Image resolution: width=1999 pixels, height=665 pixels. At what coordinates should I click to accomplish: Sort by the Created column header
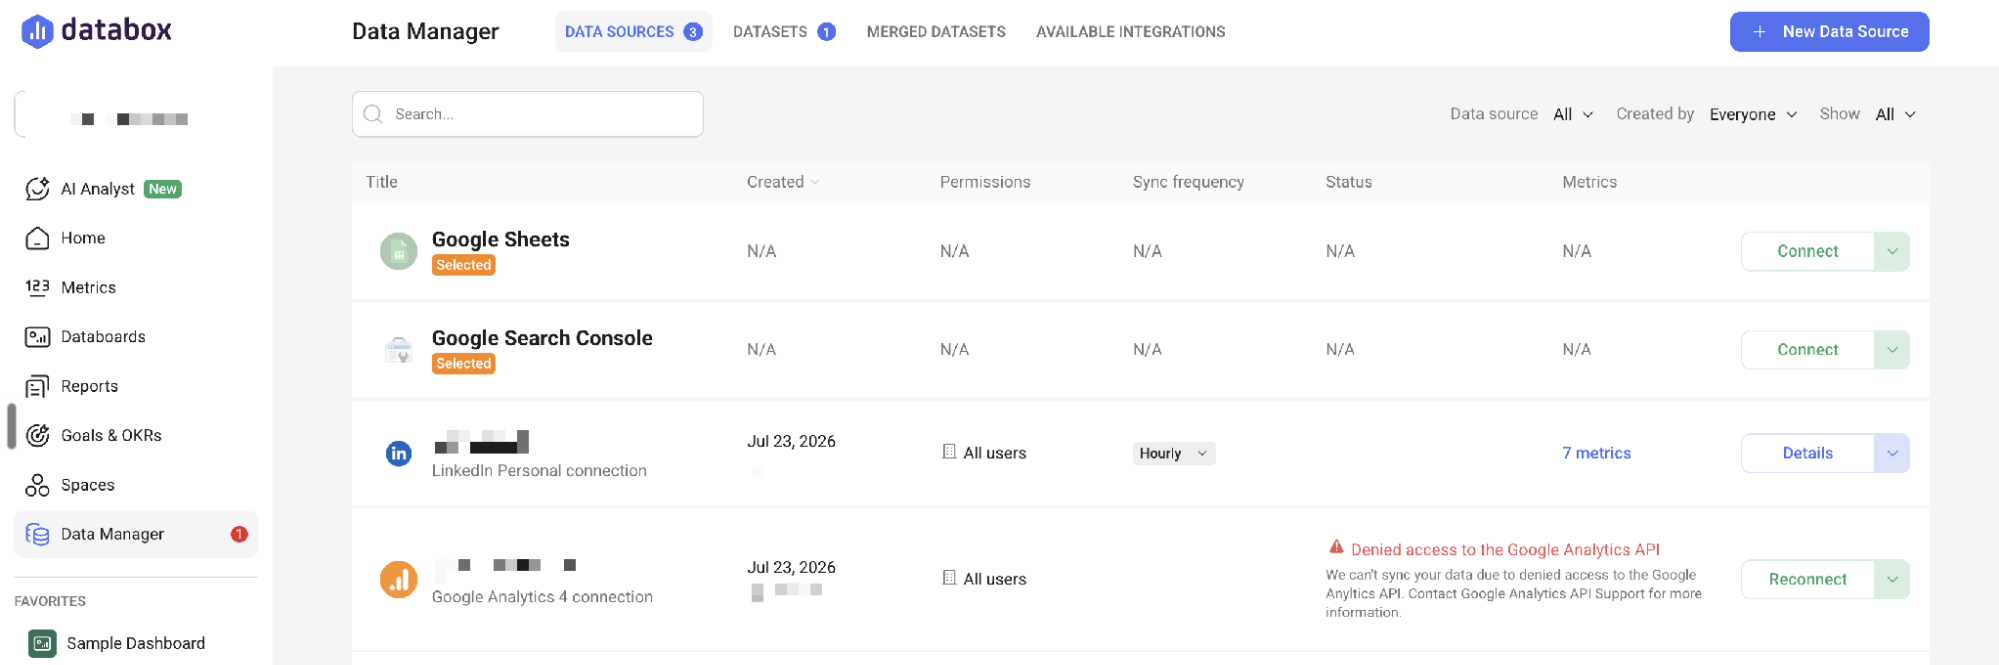coord(783,182)
